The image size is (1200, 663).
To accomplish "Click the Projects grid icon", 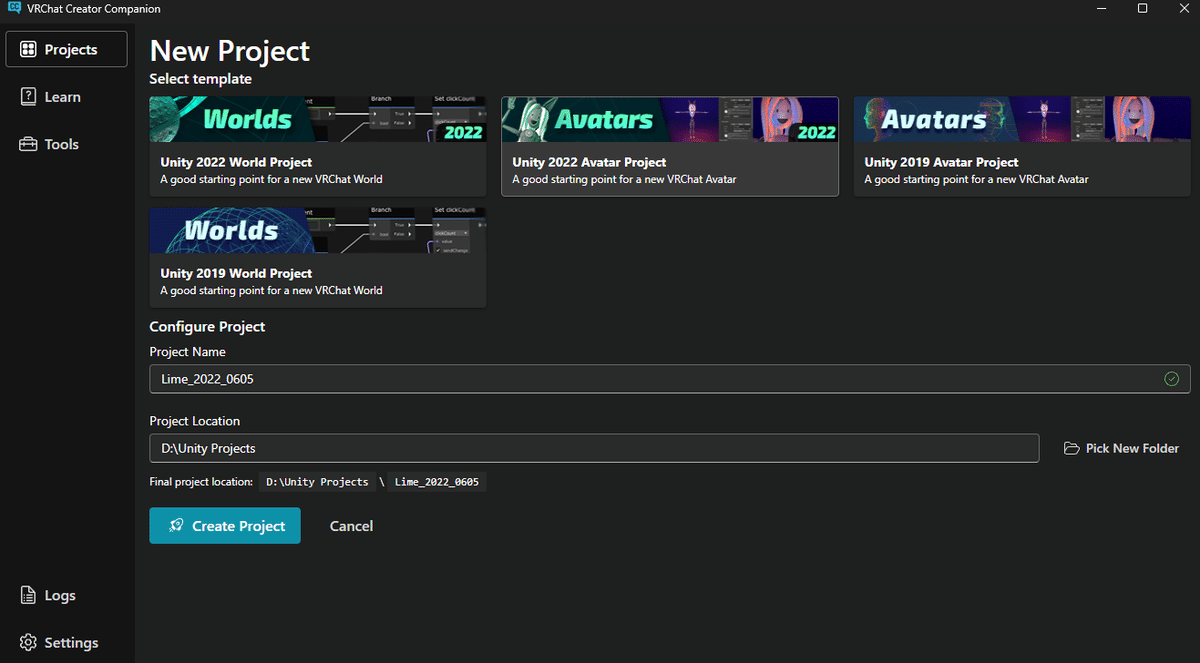I will pos(28,49).
